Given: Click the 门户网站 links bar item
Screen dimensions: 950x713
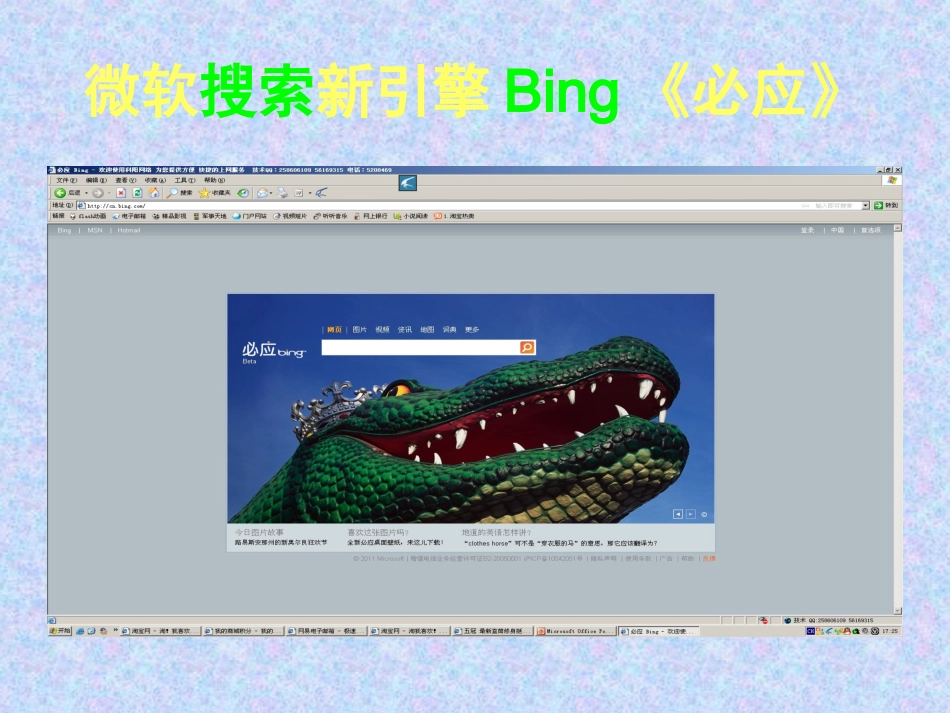Looking at the screenshot, I should 250,216.
